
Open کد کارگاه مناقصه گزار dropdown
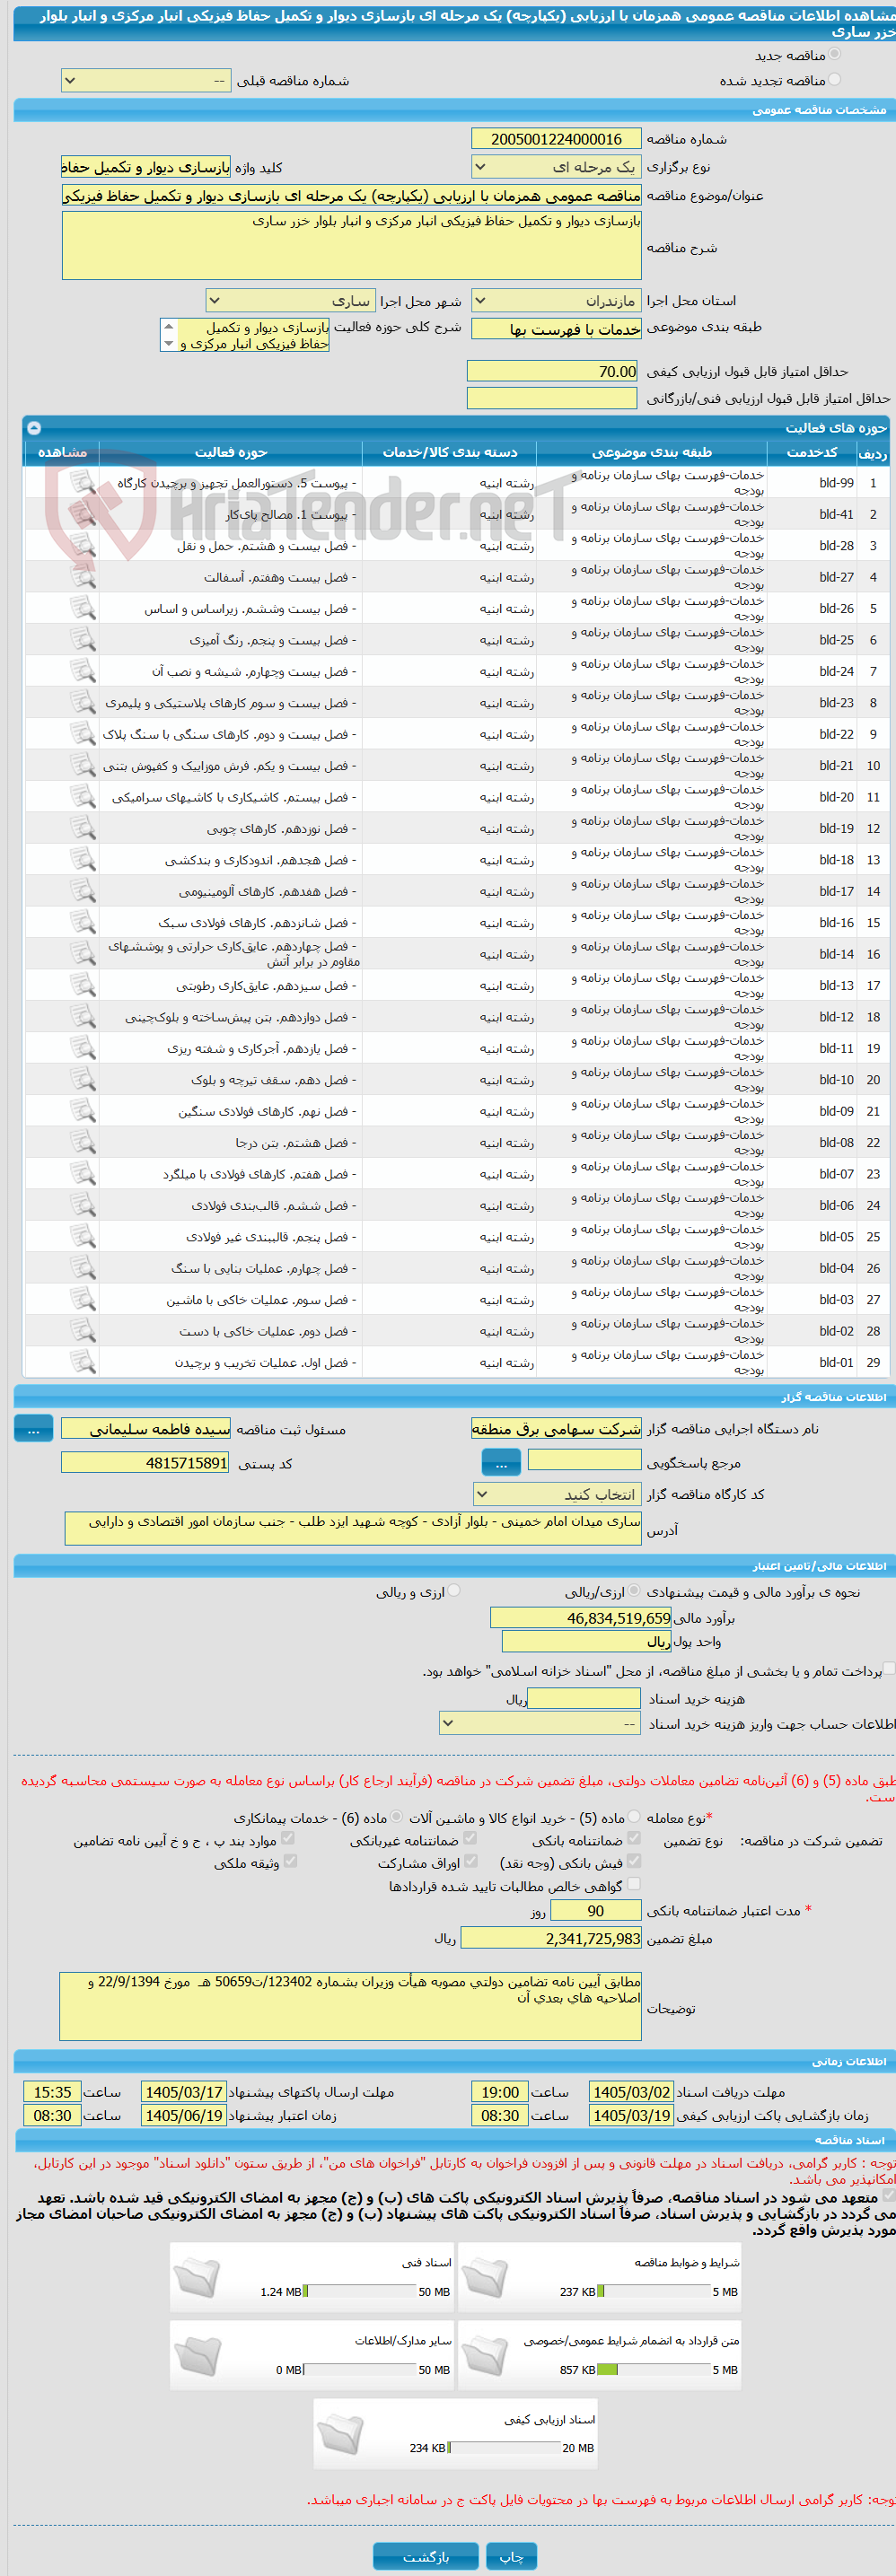(x=556, y=1494)
